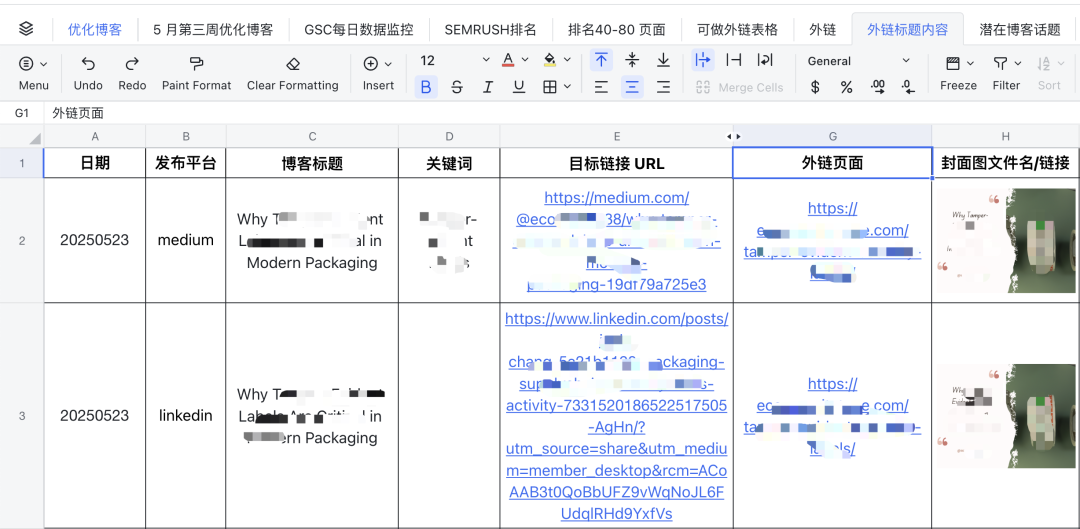
Task: Select the cell containing linkedin
Action: click(185, 415)
